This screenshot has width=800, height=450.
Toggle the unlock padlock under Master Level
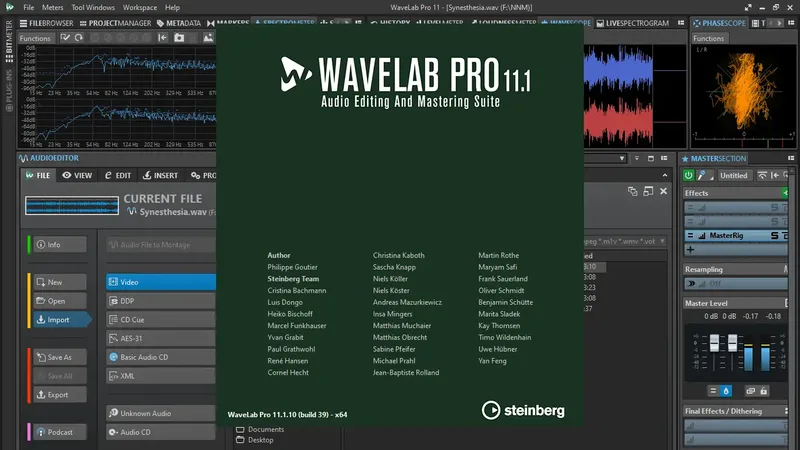pos(763,391)
